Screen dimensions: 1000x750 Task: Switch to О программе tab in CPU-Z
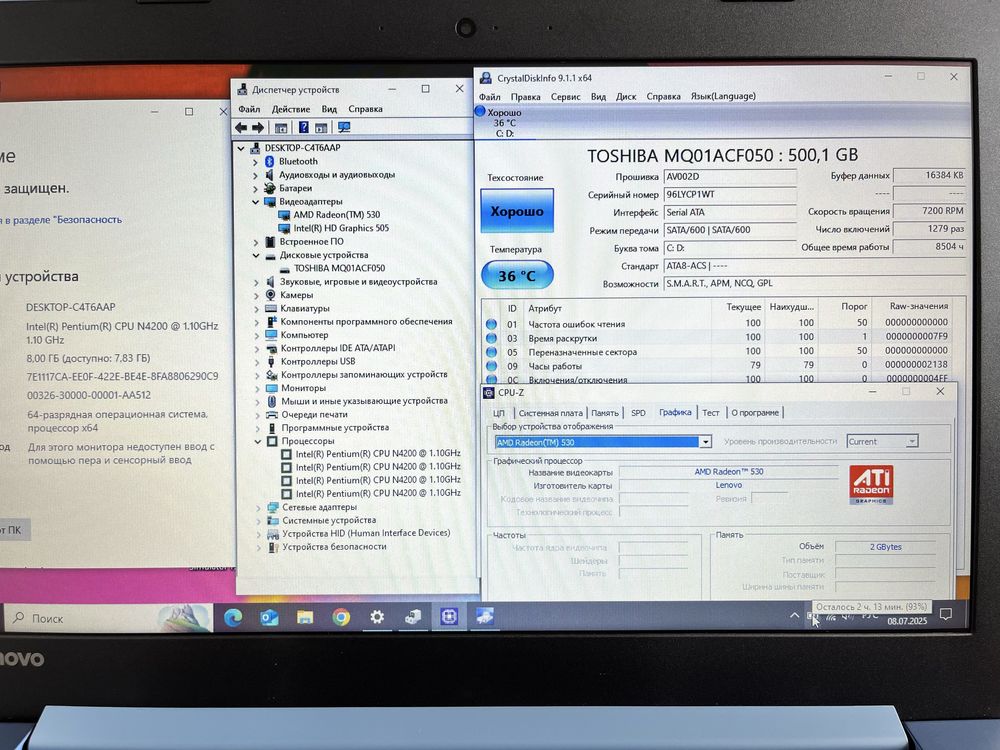(755, 413)
